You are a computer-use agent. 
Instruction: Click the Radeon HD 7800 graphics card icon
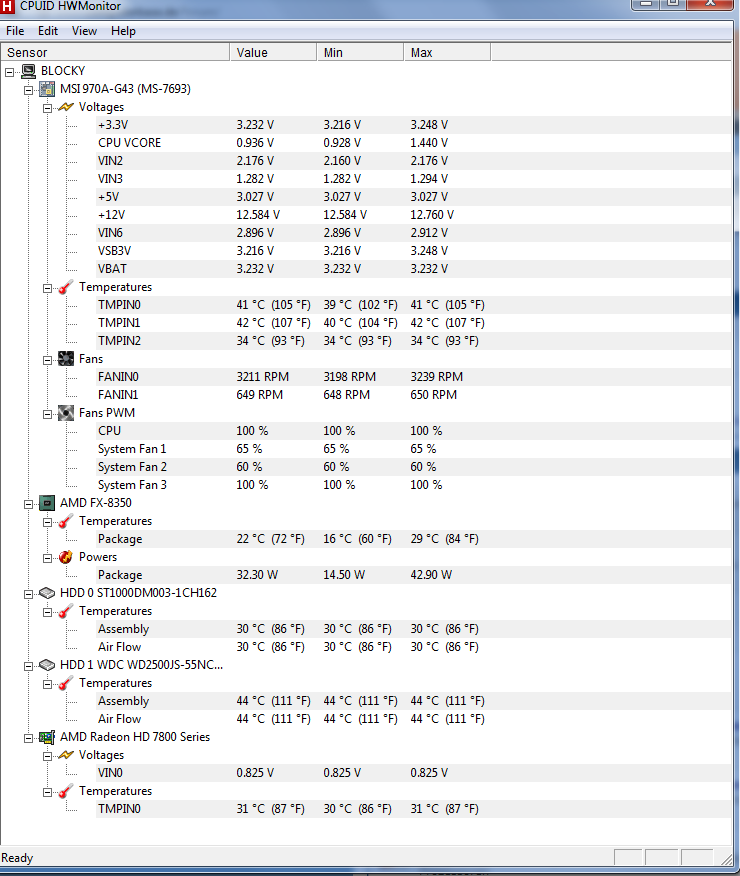click(x=47, y=737)
